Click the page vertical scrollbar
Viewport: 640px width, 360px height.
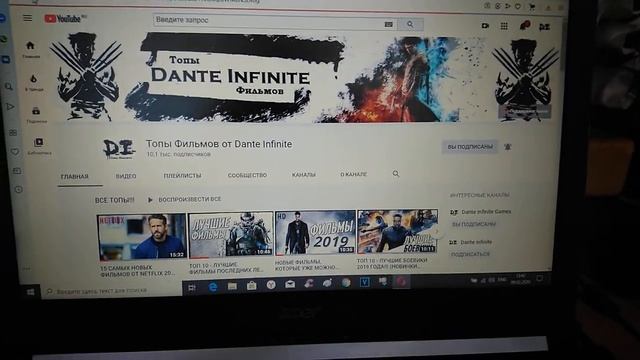click(x=563, y=45)
